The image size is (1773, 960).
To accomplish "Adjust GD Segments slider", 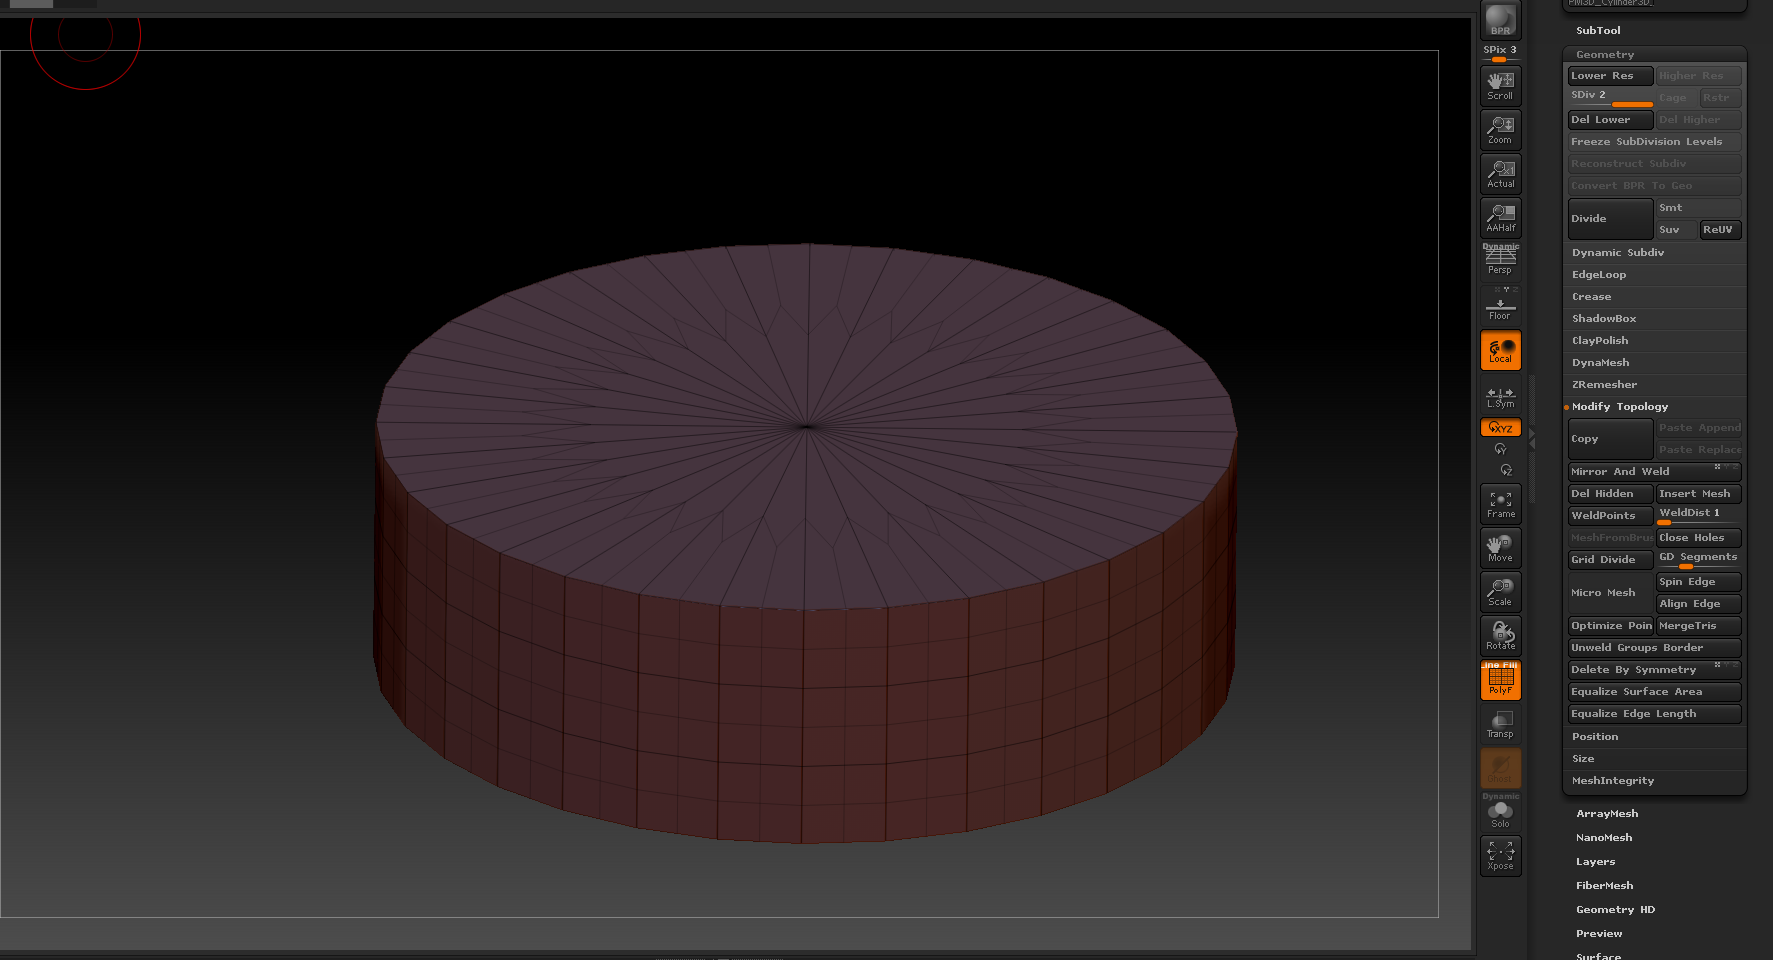I will click(1698, 560).
